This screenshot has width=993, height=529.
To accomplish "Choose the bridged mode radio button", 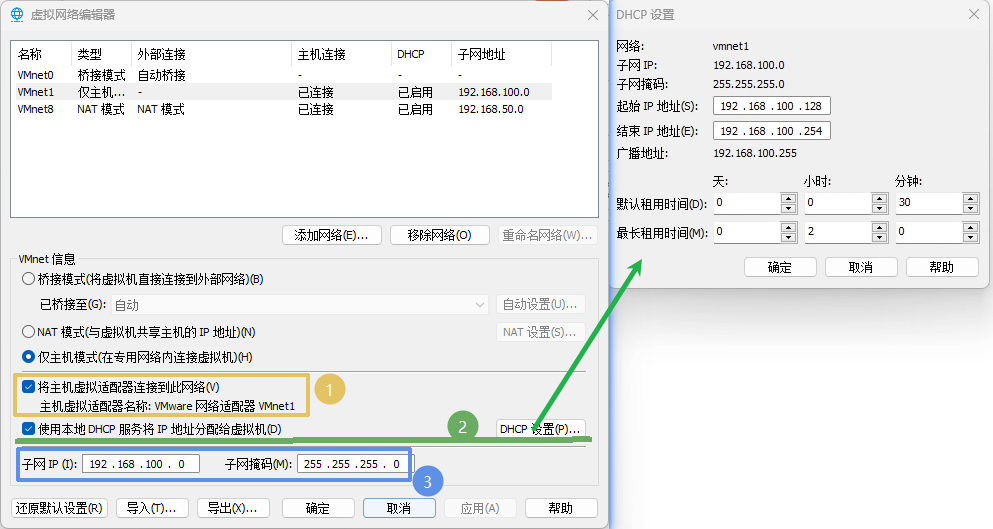I will [29, 279].
